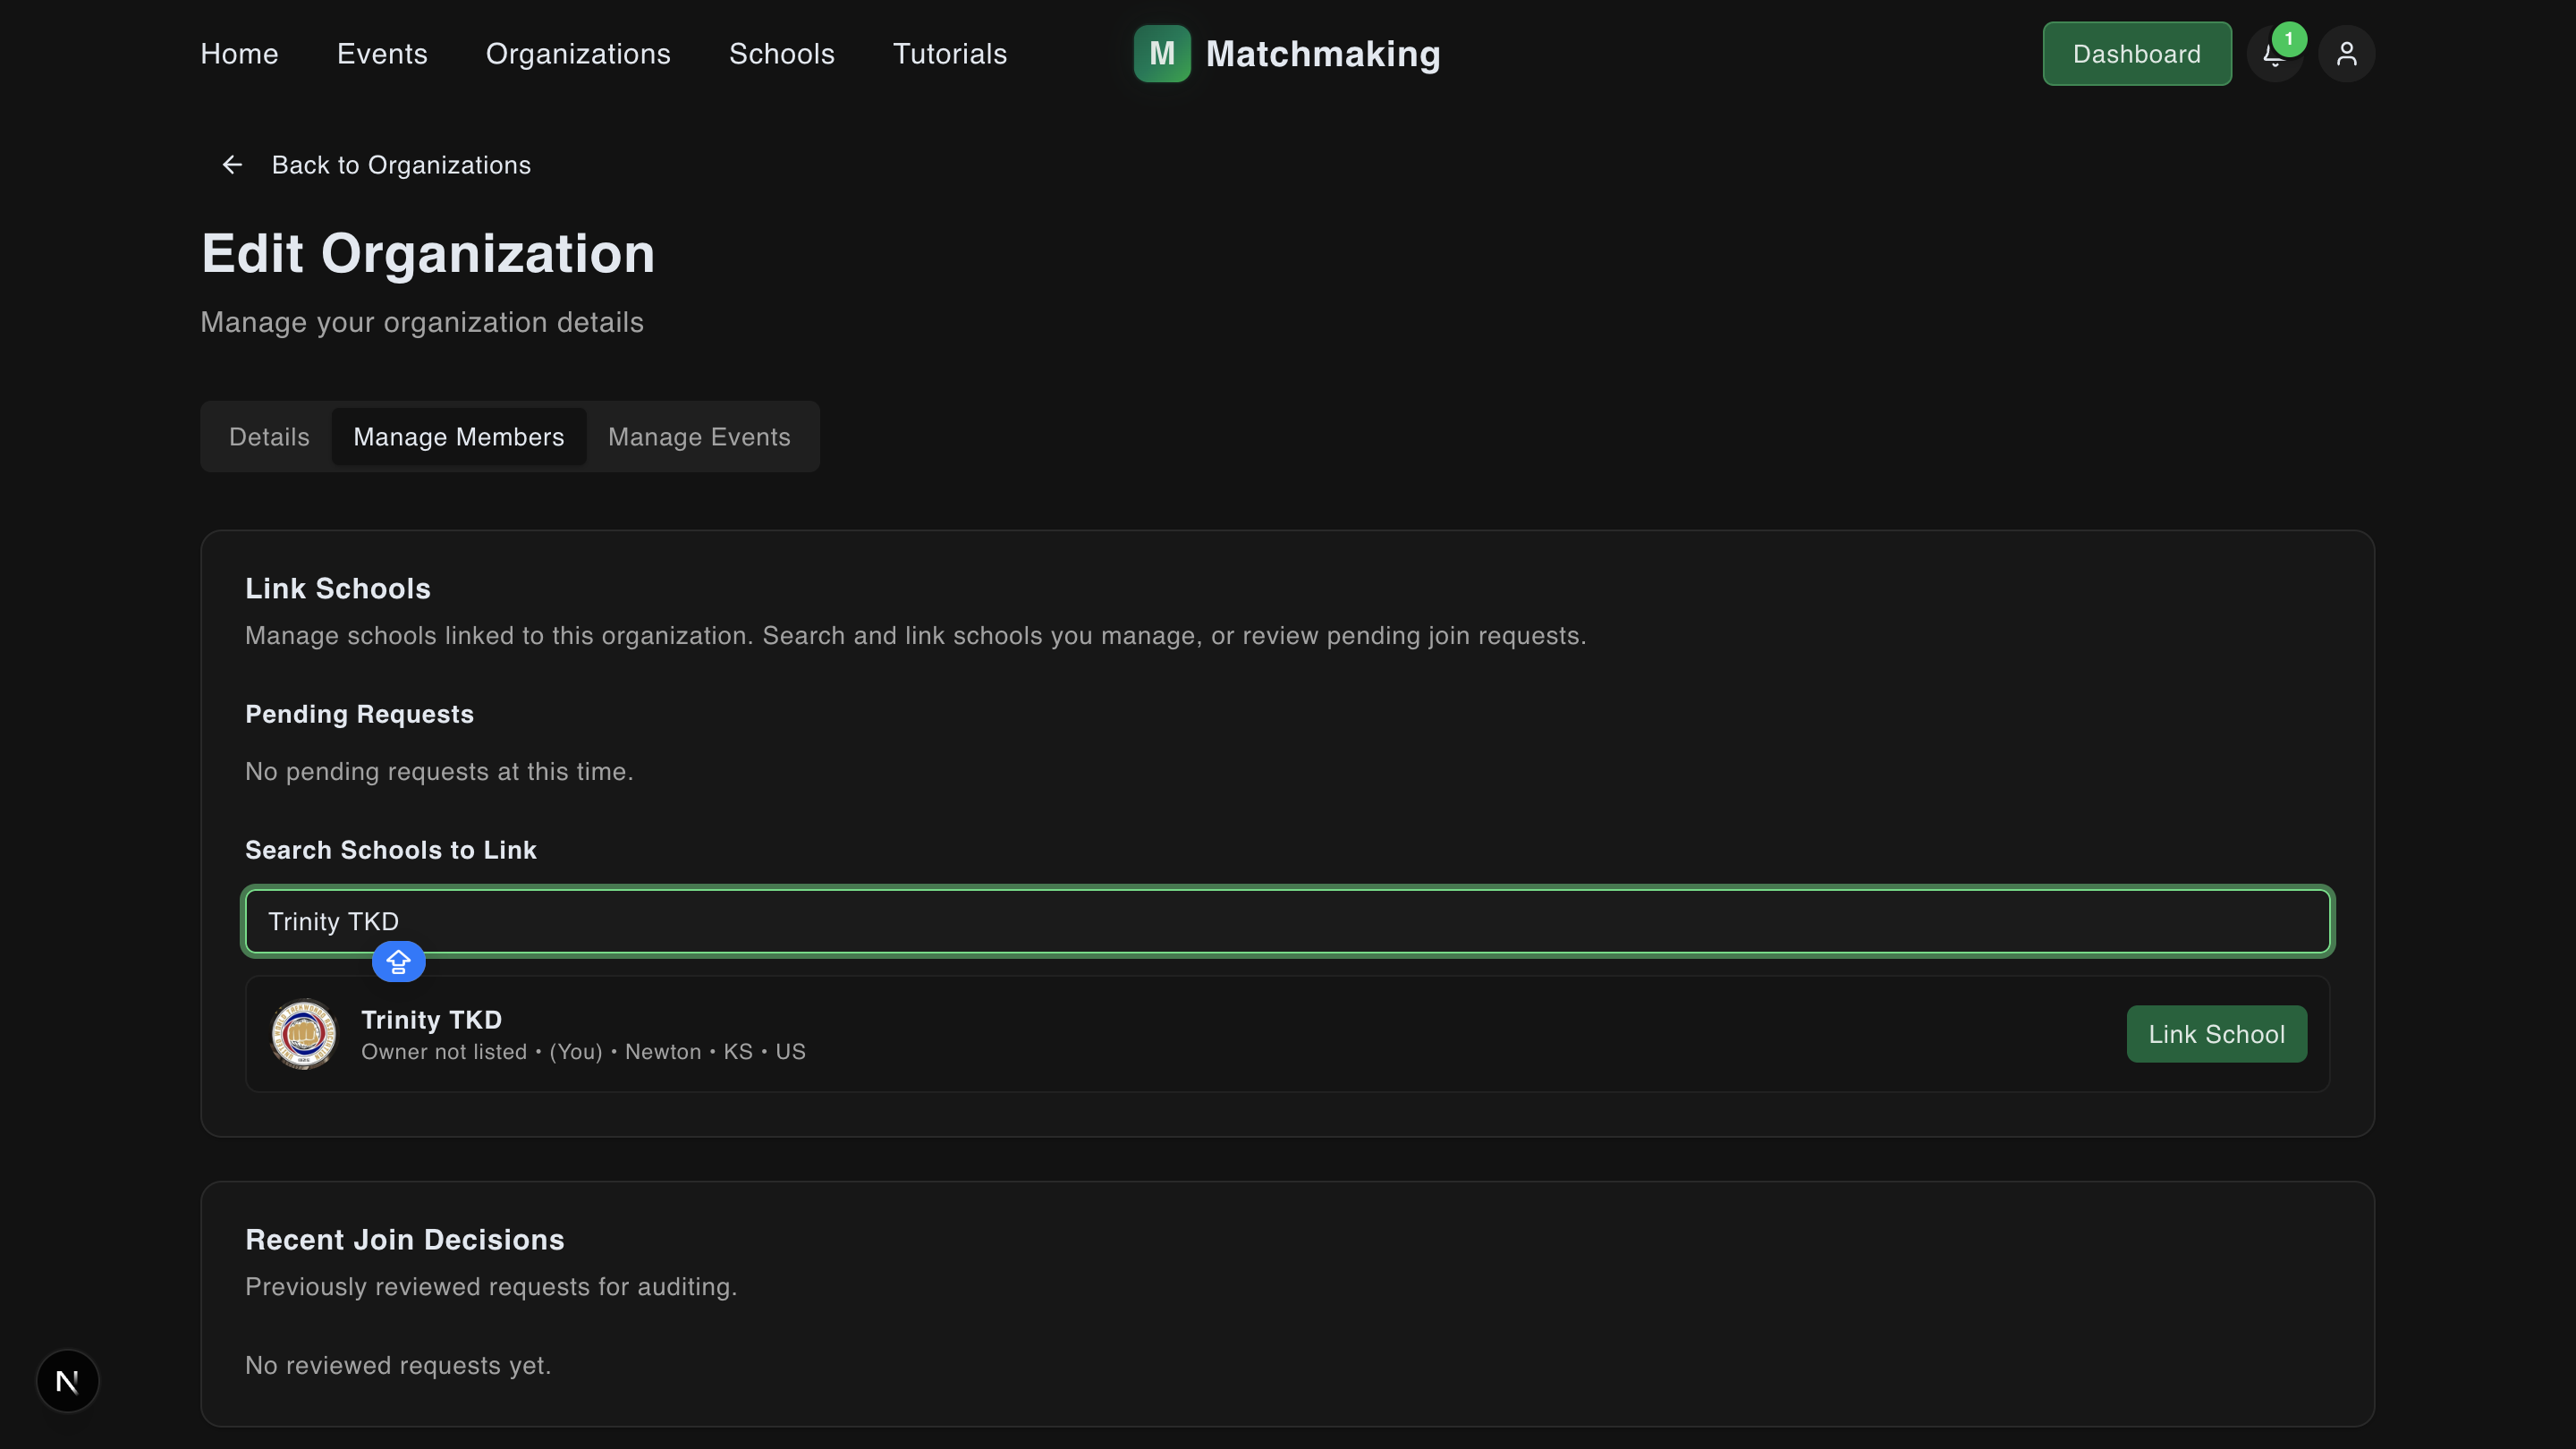Go to Home in navigation
2576x1449 pixels.
coord(239,54)
